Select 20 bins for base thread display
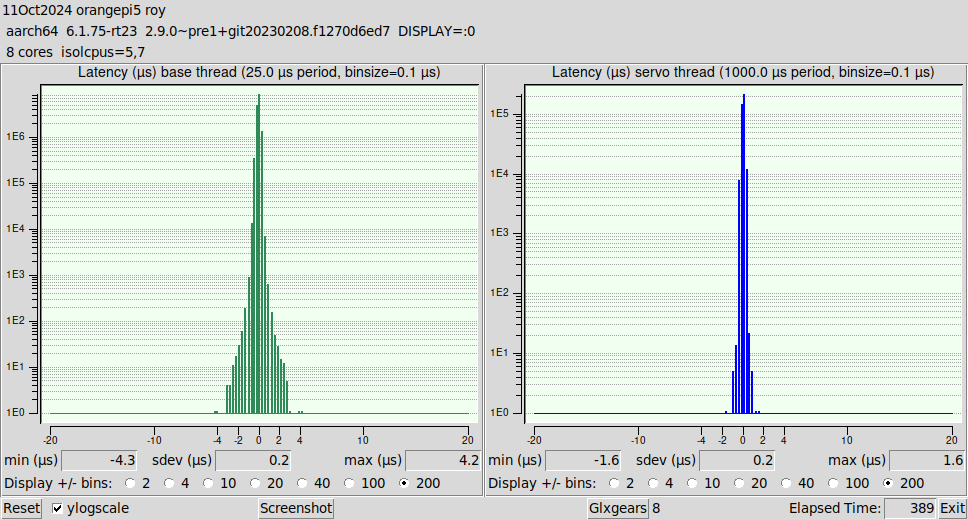This screenshot has width=968, height=520. pyautogui.click(x=255, y=483)
